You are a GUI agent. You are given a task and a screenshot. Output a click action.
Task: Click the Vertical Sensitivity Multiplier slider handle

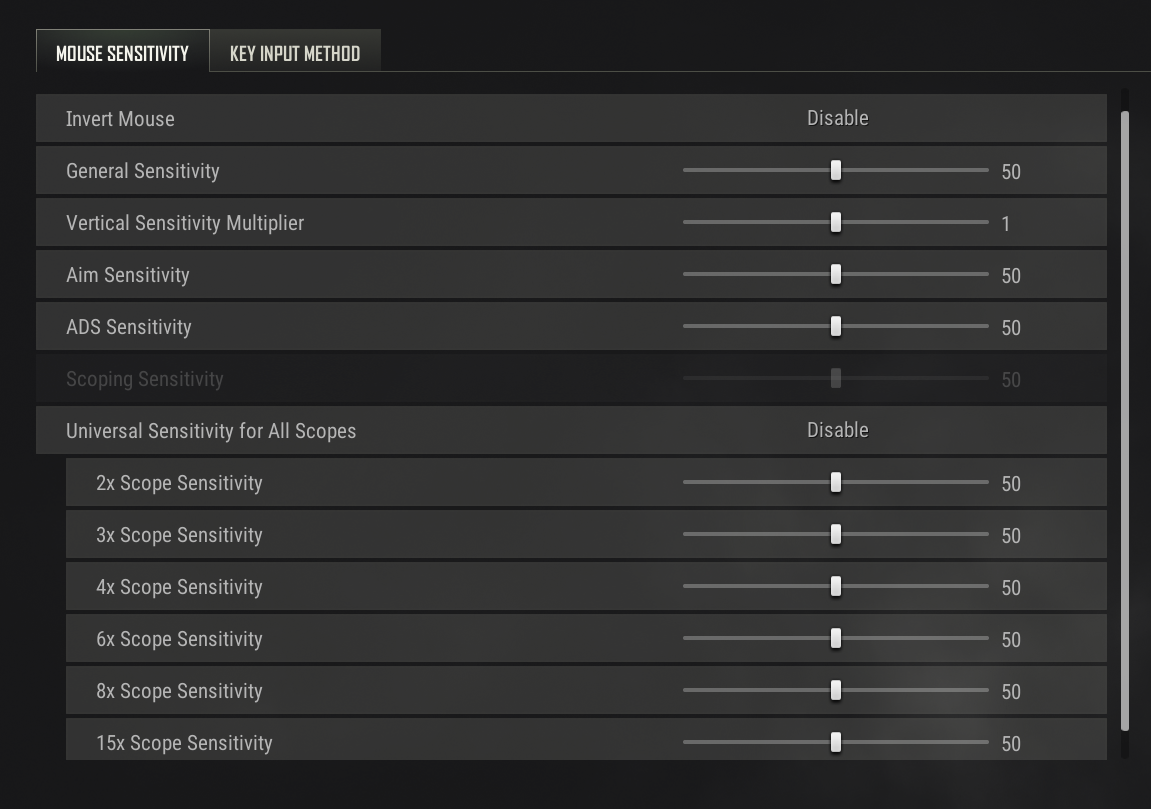836,223
